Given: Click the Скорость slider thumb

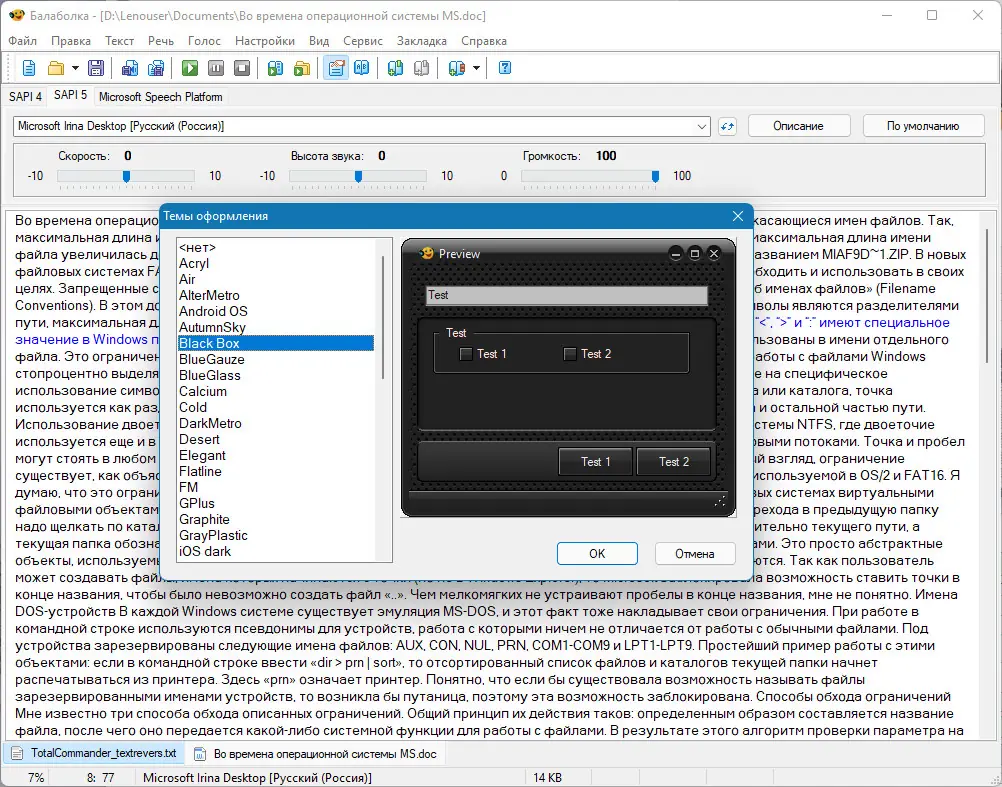Looking at the screenshot, I should 127,176.
